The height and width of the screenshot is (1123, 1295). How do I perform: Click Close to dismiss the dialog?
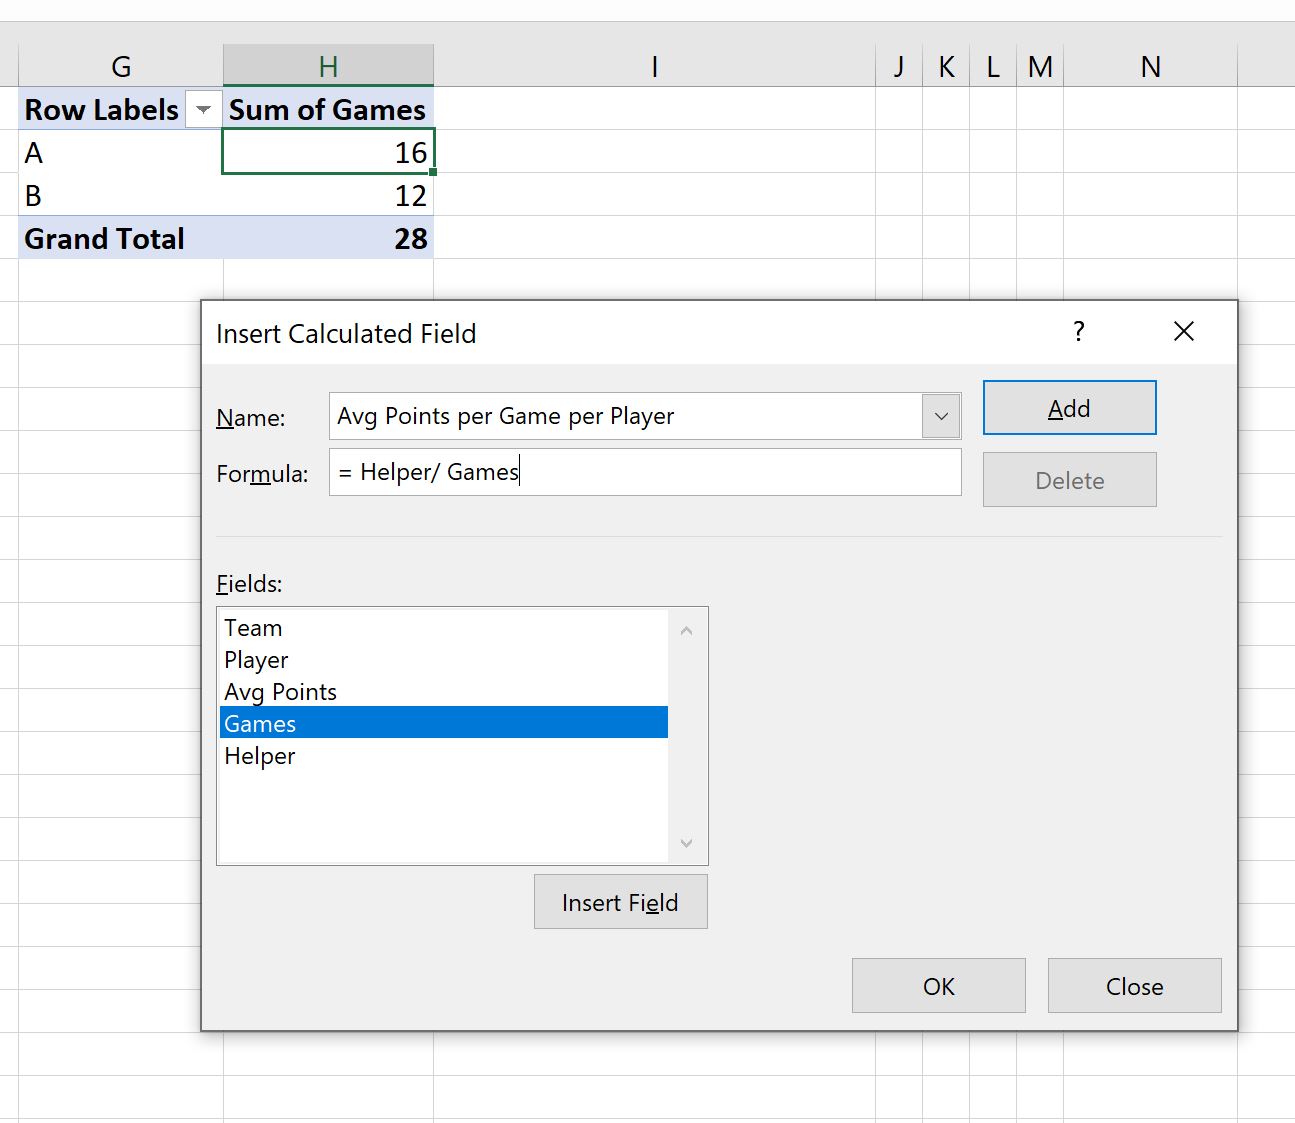point(1134,985)
